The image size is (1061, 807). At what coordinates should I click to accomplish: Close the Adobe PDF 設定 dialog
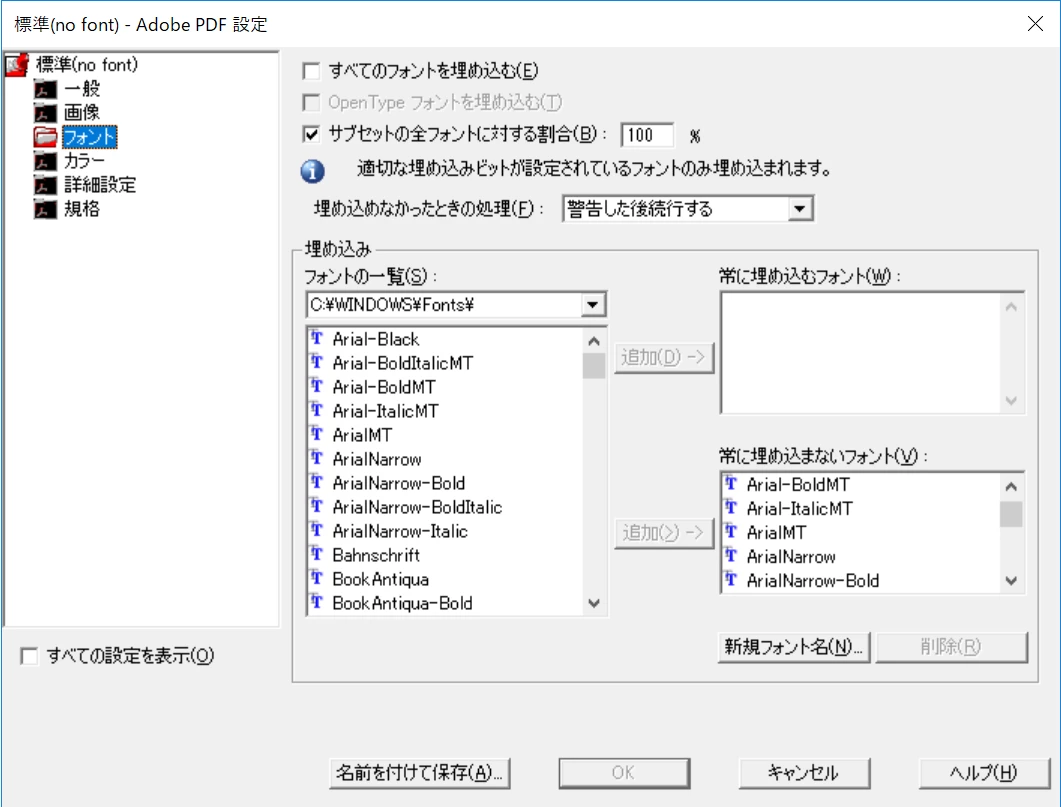[x=1035, y=24]
